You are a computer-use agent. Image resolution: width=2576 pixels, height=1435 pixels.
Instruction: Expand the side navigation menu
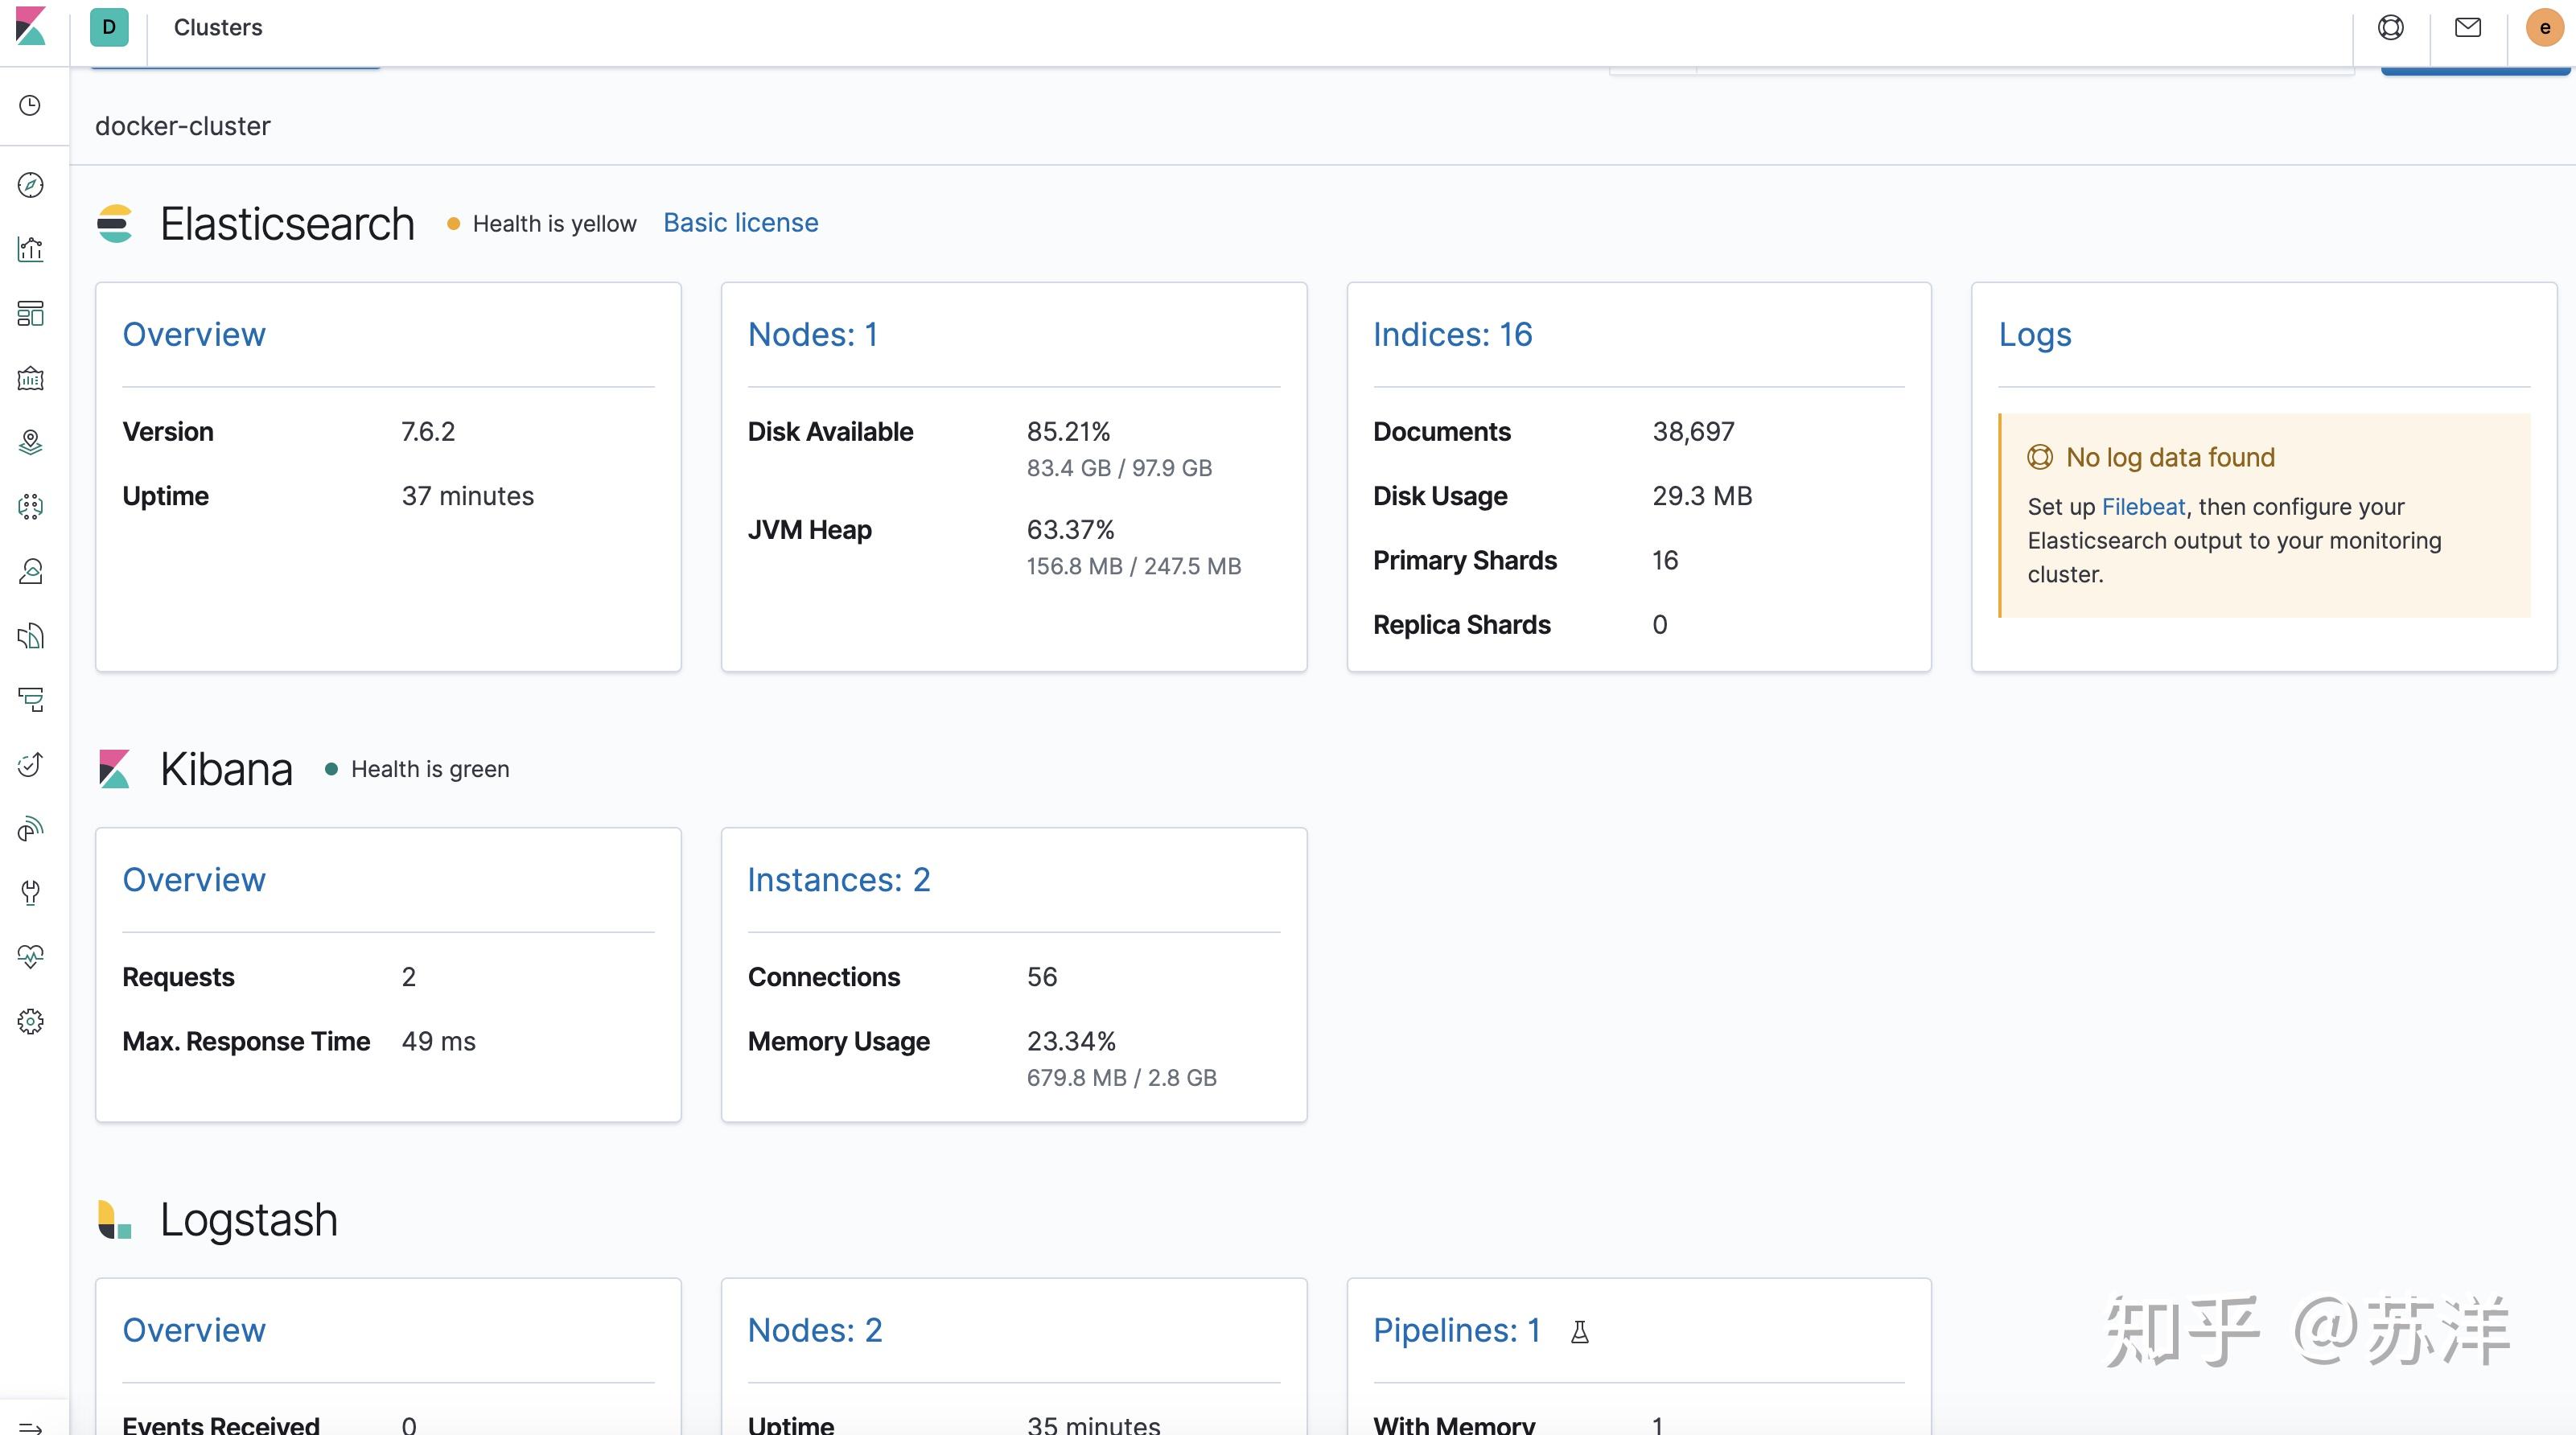pyautogui.click(x=31, y=1426)
